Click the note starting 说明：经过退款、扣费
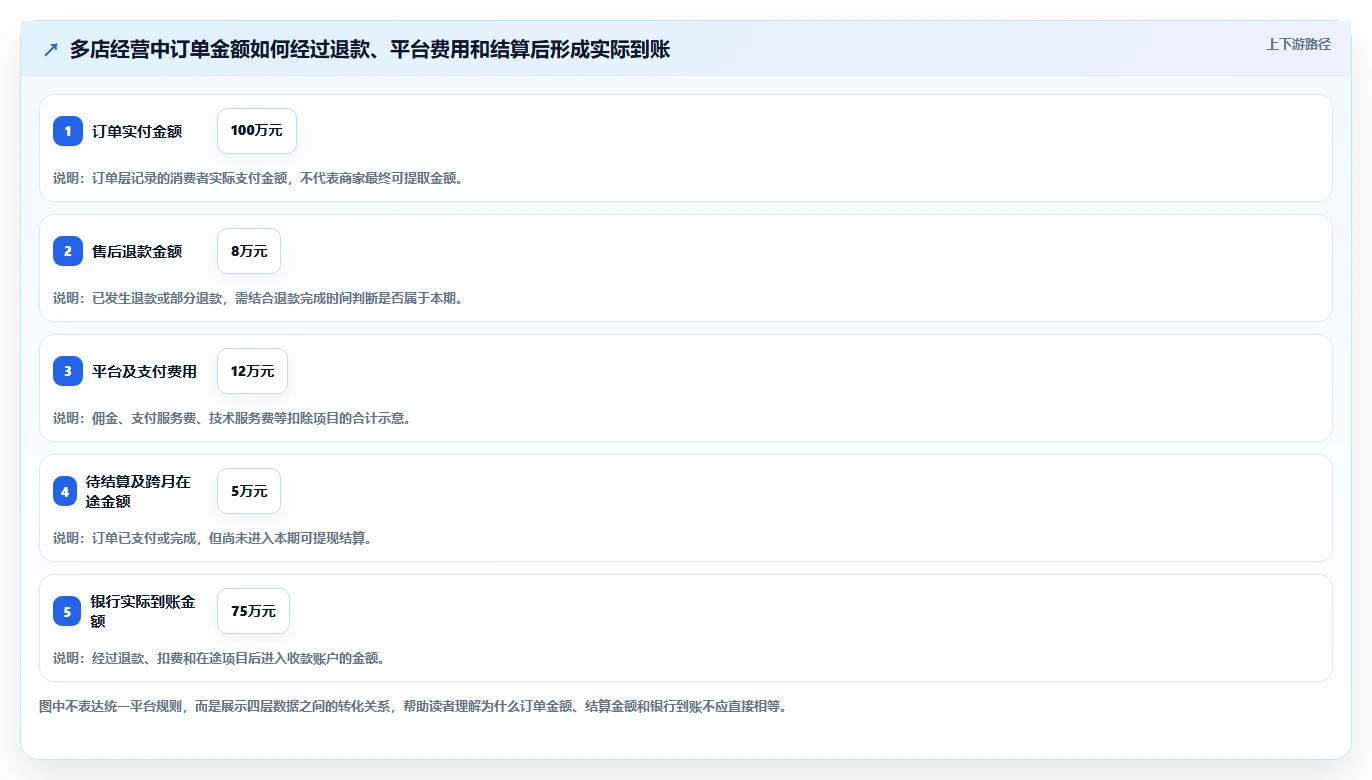 (x=219, y=658)
